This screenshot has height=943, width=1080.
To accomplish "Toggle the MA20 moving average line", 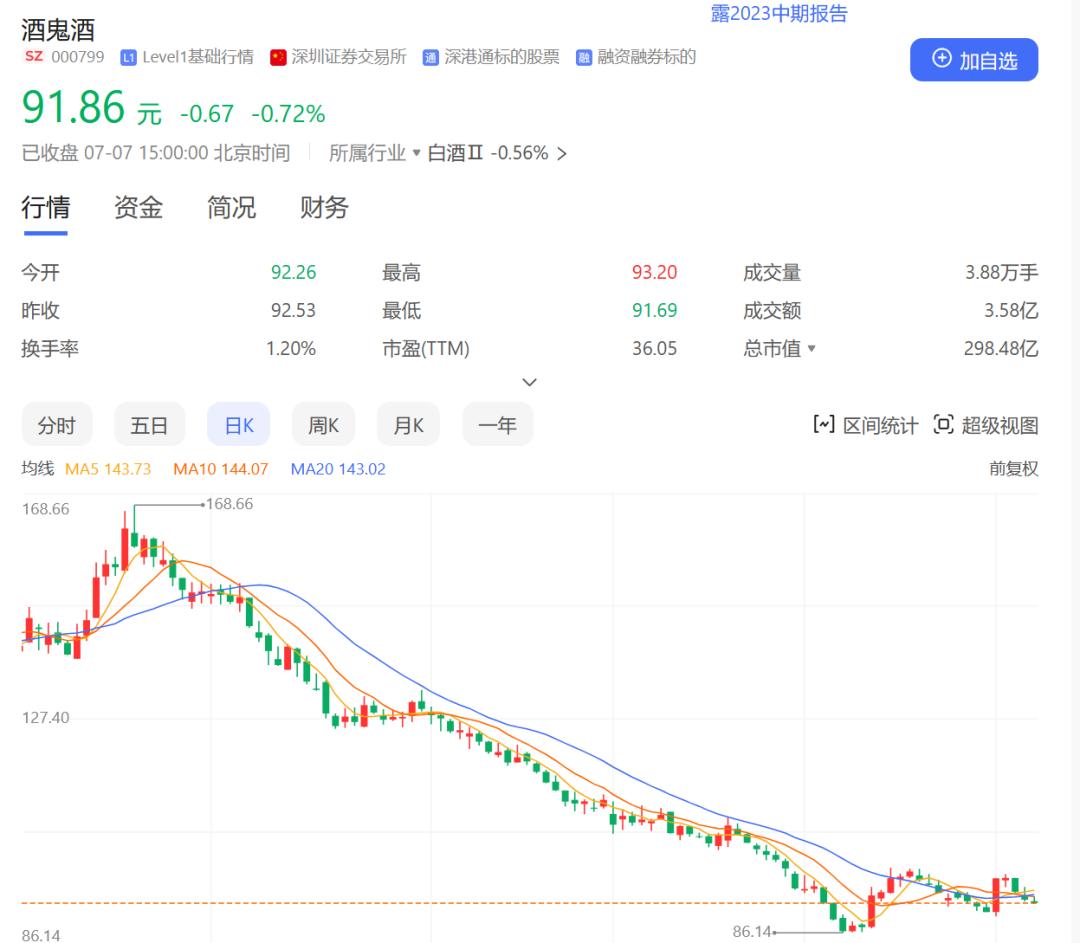I will (337, 468).
